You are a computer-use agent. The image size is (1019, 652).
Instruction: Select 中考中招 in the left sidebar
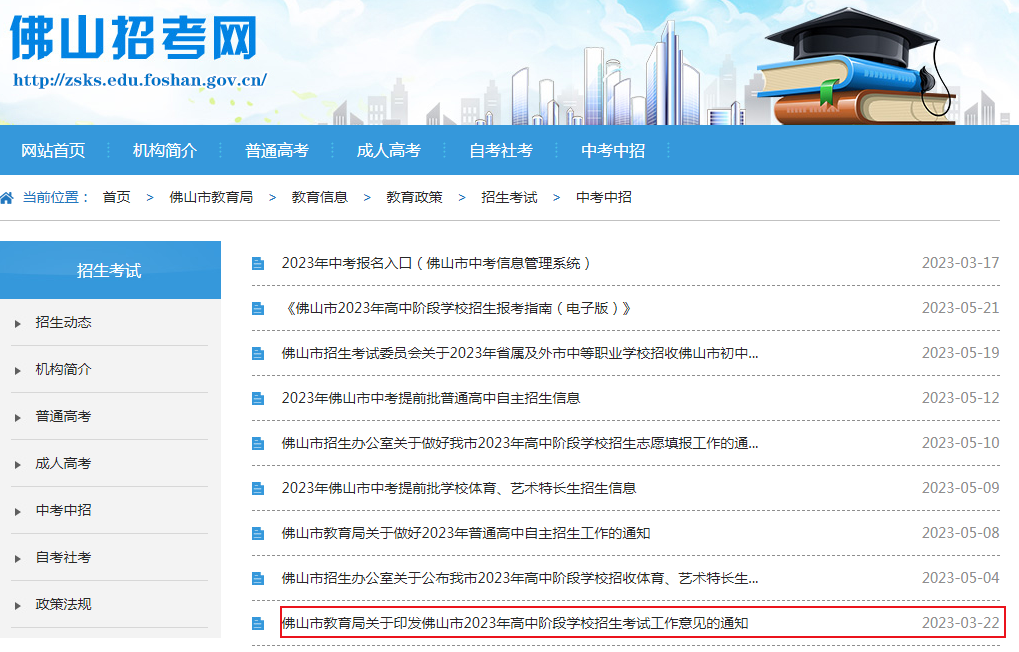[x=63, y=511]
